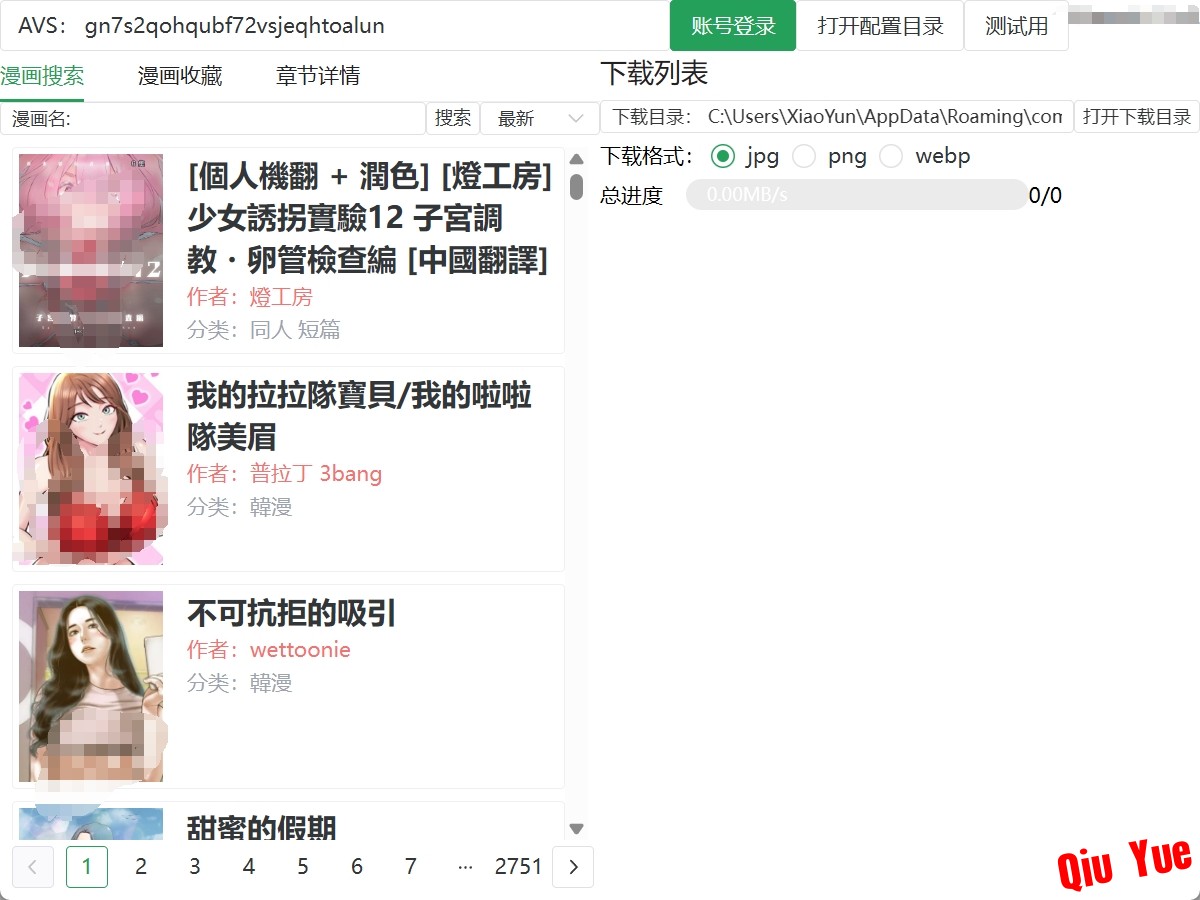Viewport: 1200px width, 900px height.
Task: Expand the 最新 sort dropdown
Action: pyautogui.click(x=540, y=118)
